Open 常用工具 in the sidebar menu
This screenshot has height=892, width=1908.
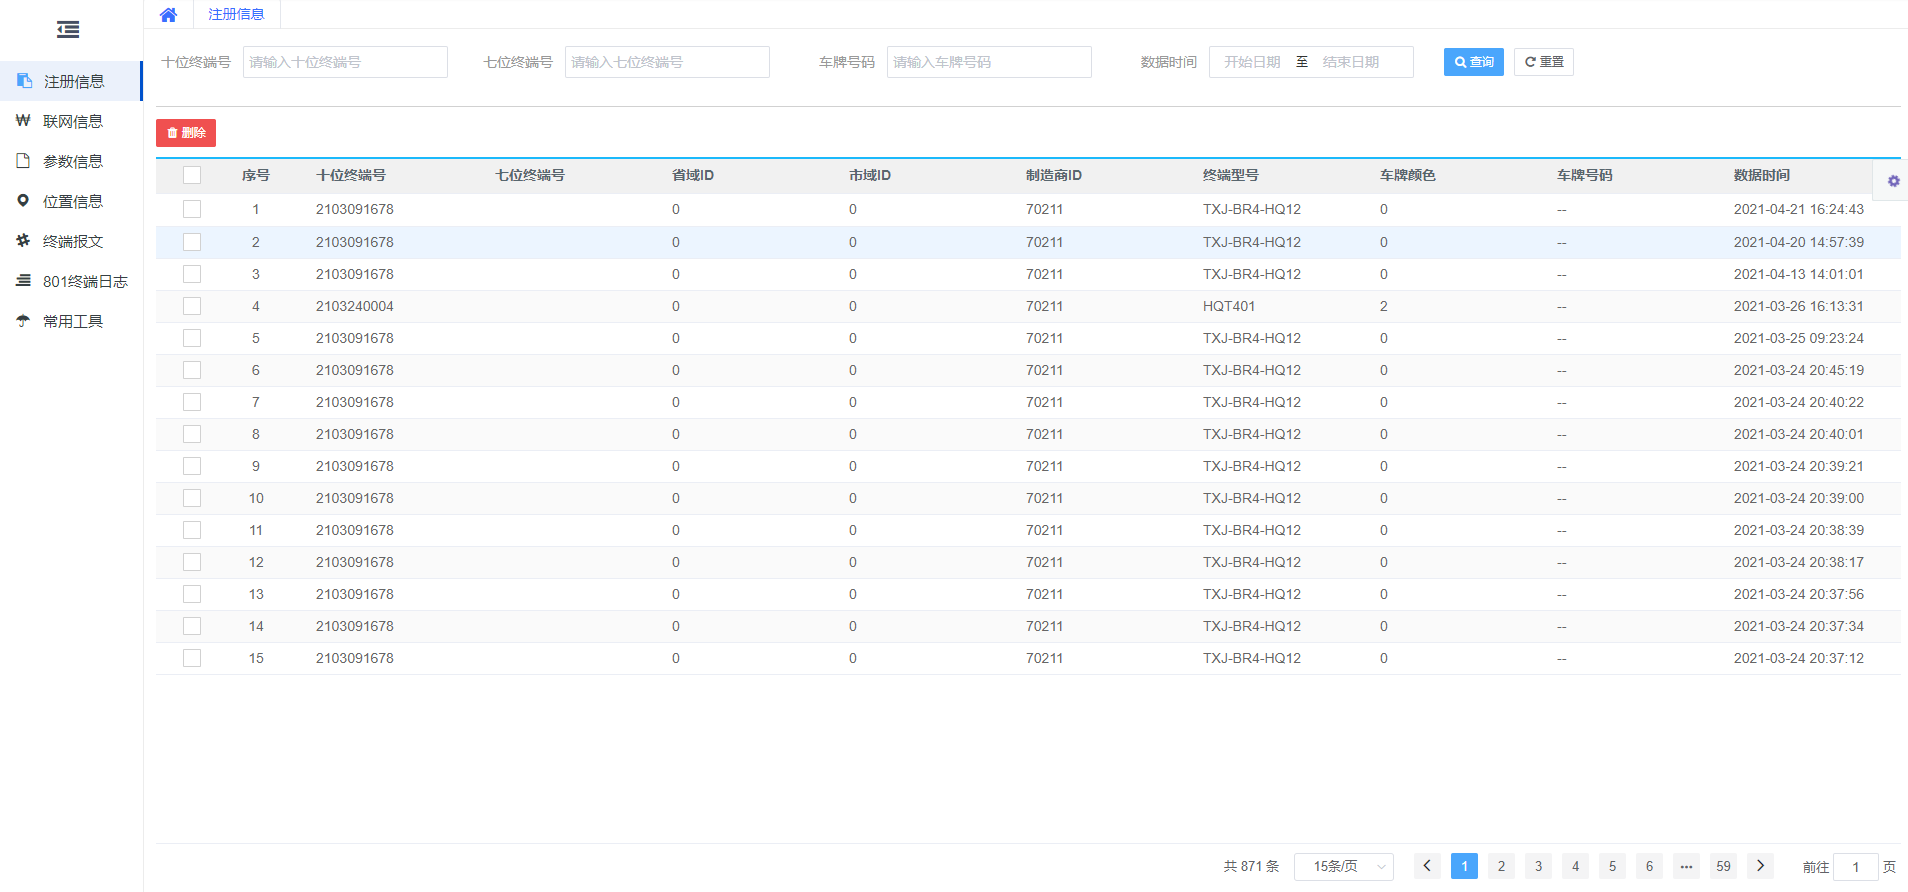71,321
